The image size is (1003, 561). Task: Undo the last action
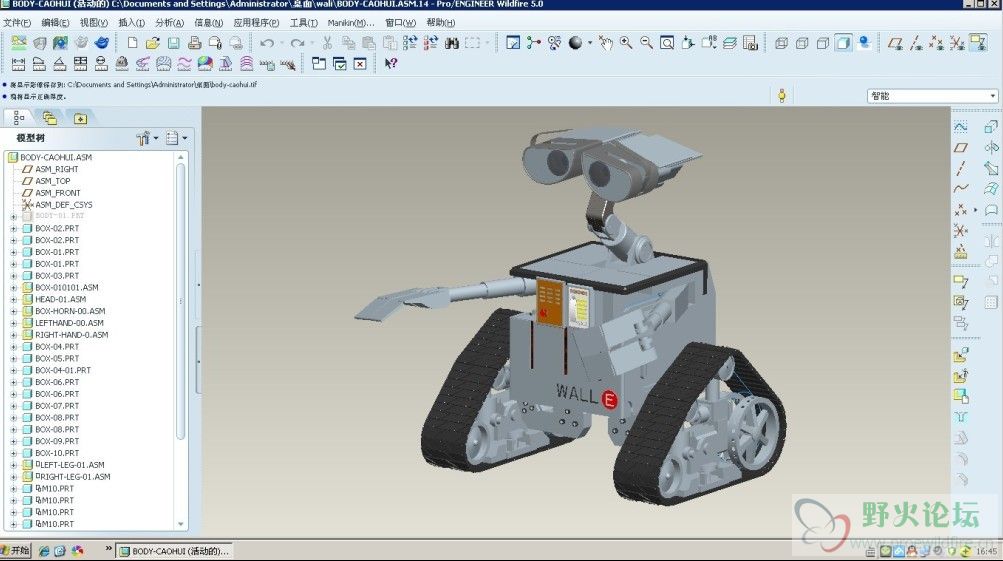coord(267,43)
